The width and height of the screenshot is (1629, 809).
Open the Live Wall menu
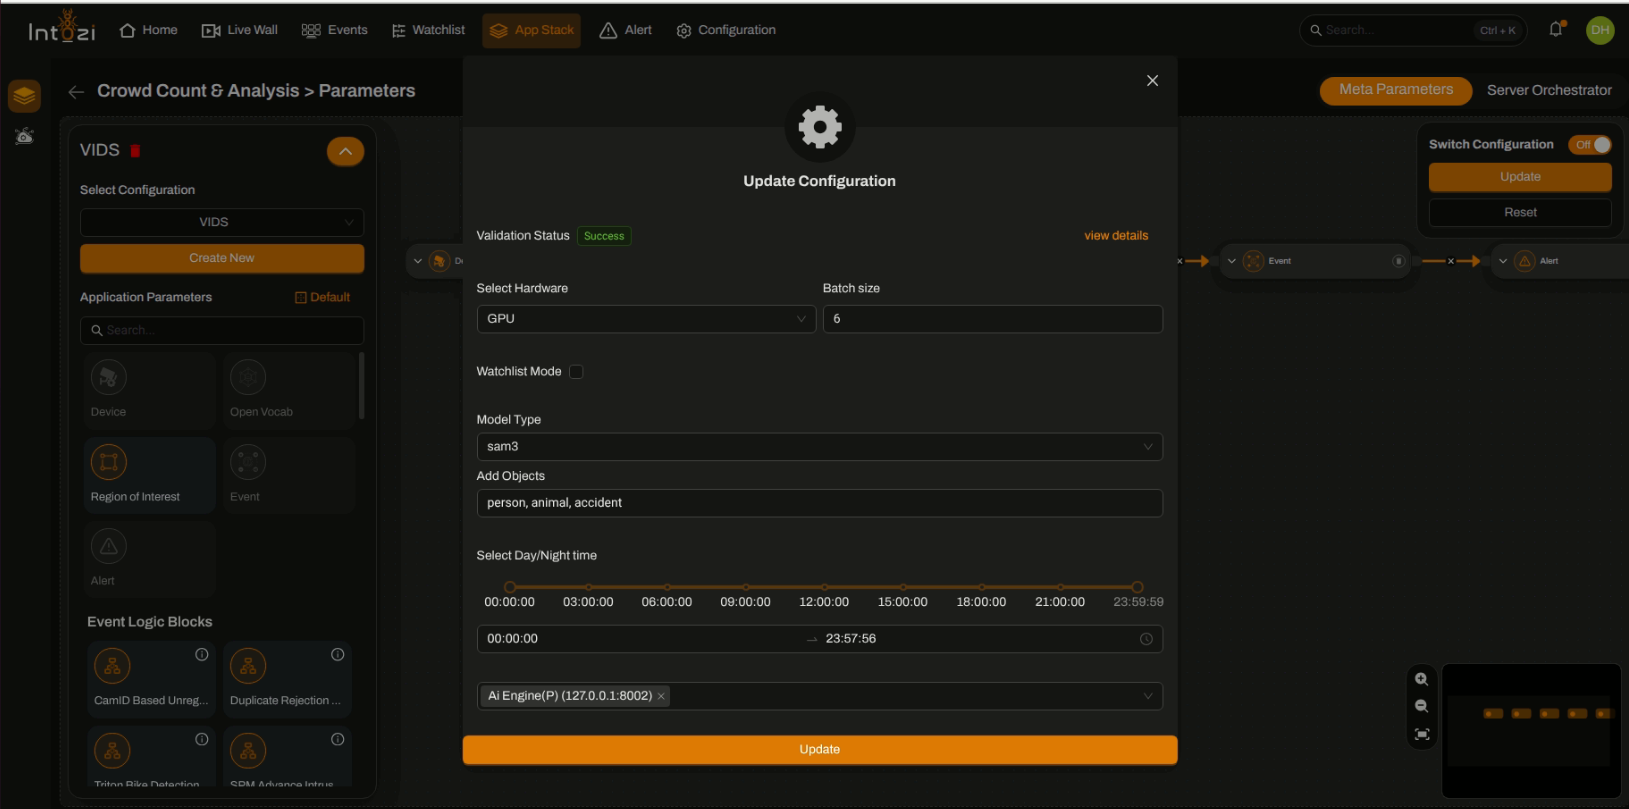240,30
